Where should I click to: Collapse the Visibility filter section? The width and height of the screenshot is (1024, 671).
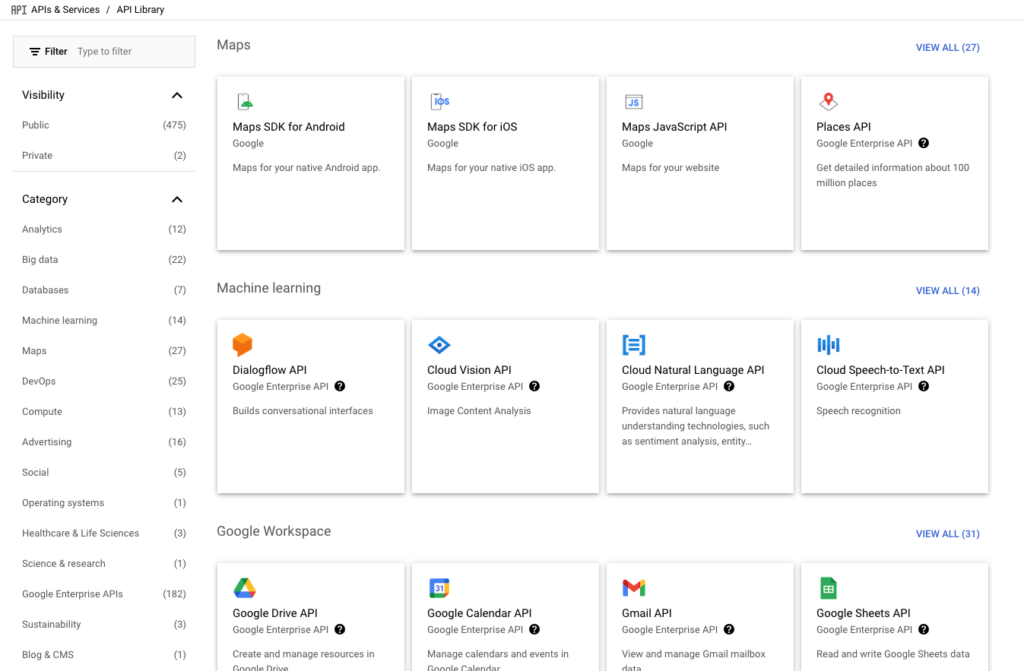pos(176,95)
